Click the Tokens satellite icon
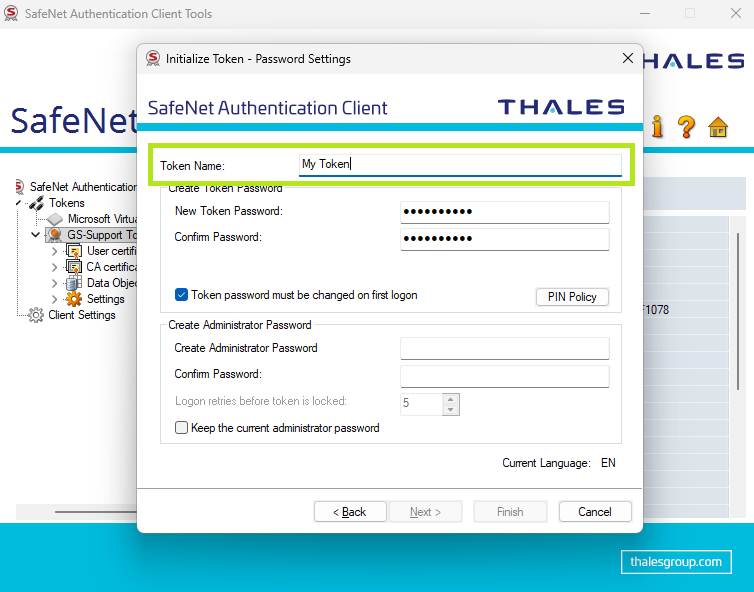This screenshot has height=592, width=754. 37,203
